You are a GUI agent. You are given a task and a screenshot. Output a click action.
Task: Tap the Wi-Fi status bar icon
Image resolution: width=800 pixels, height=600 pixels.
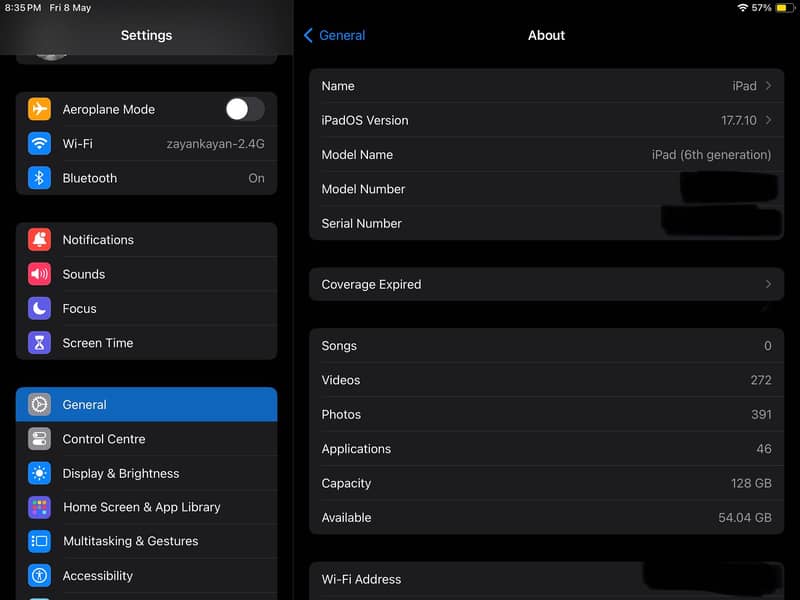tap(742, 8)
